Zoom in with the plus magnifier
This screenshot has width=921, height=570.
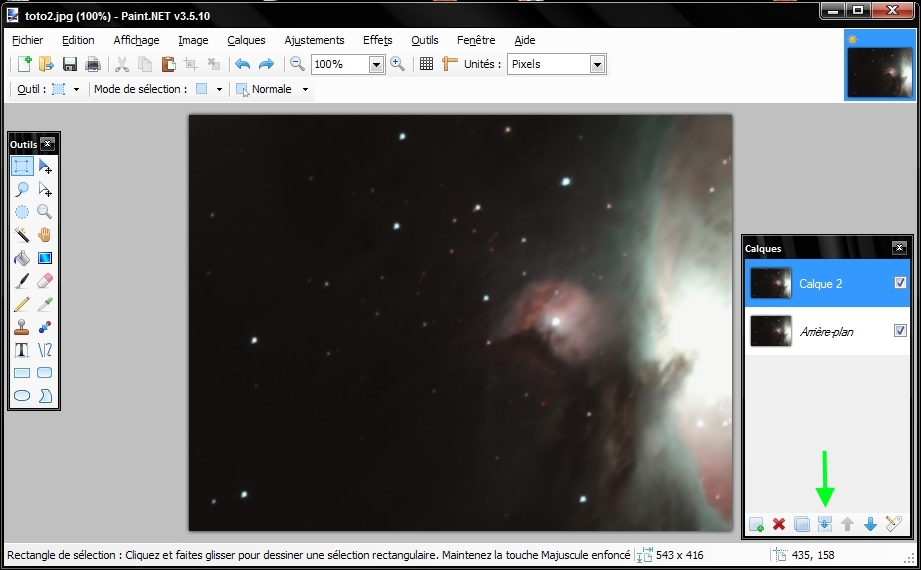pos(398,63)
